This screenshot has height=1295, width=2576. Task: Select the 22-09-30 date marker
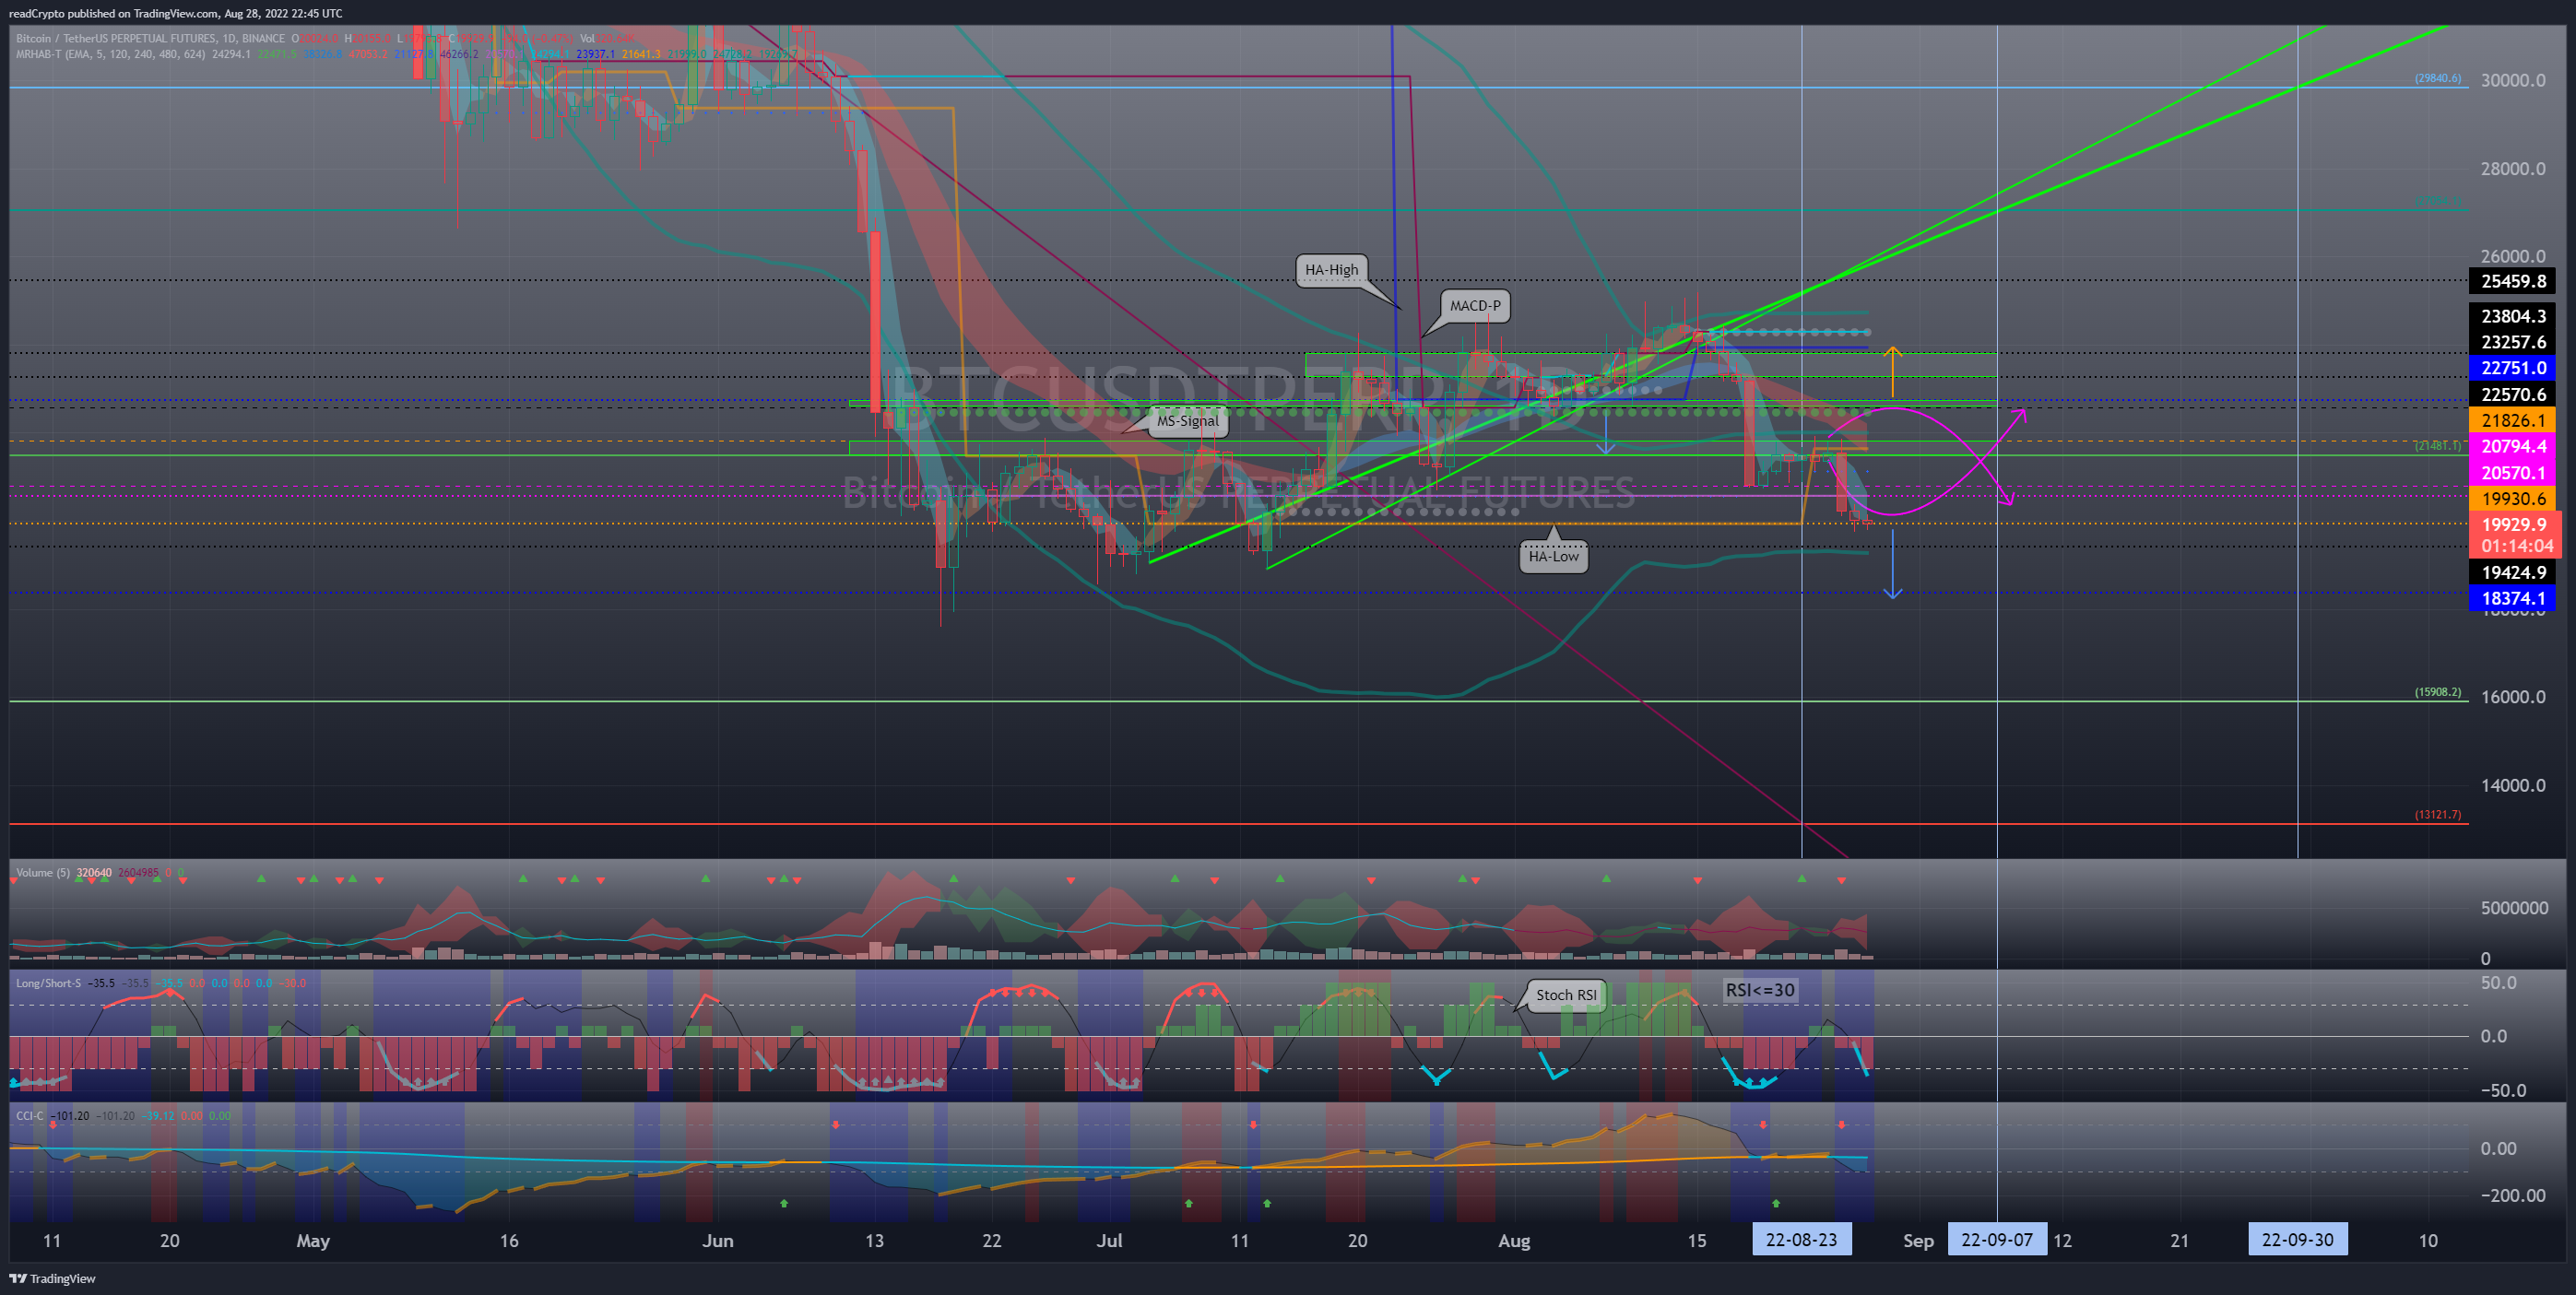point(2297,1240)
